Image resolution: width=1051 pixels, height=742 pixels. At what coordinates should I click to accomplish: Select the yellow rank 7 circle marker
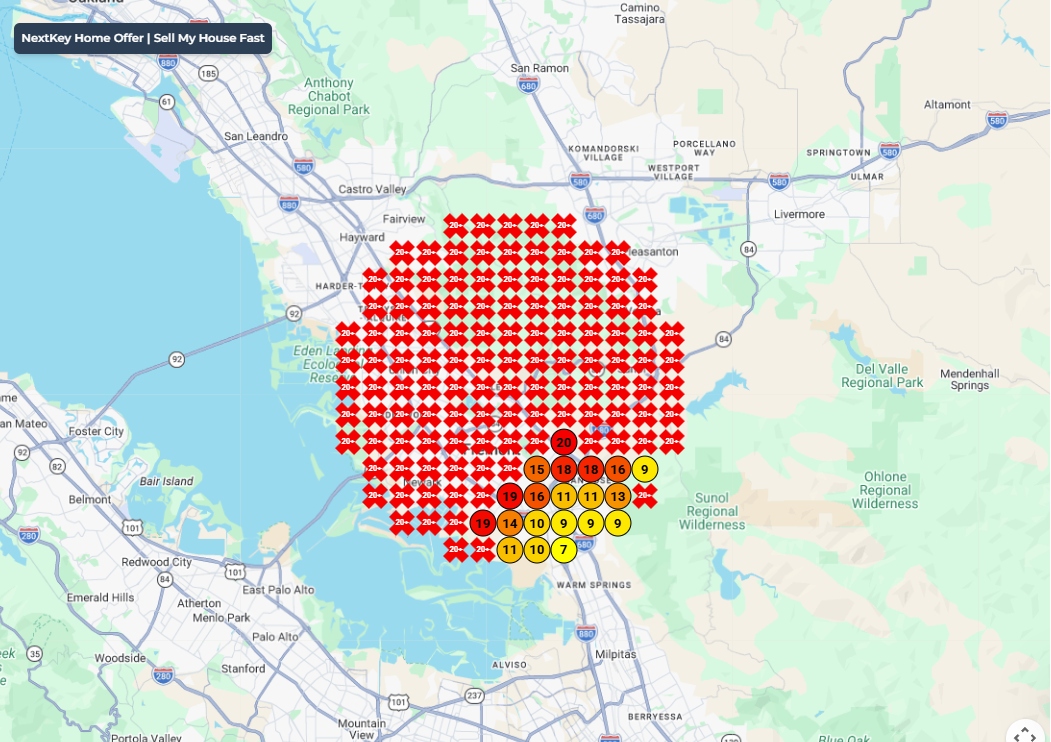click(x=564, y=550)
